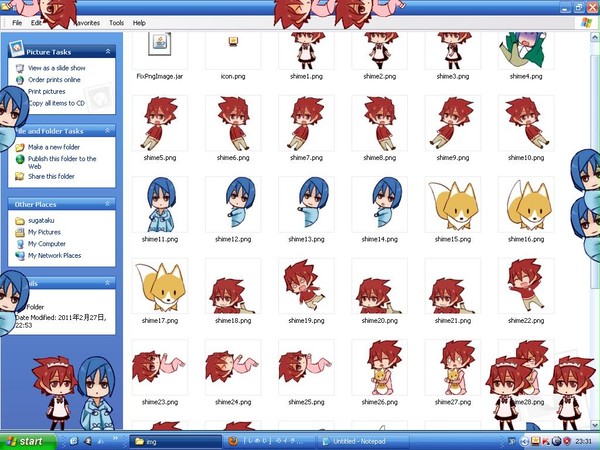The height and width of the screenshot is (450, 600).
Task: Go to My Network Places
Action: pos(54,255)
